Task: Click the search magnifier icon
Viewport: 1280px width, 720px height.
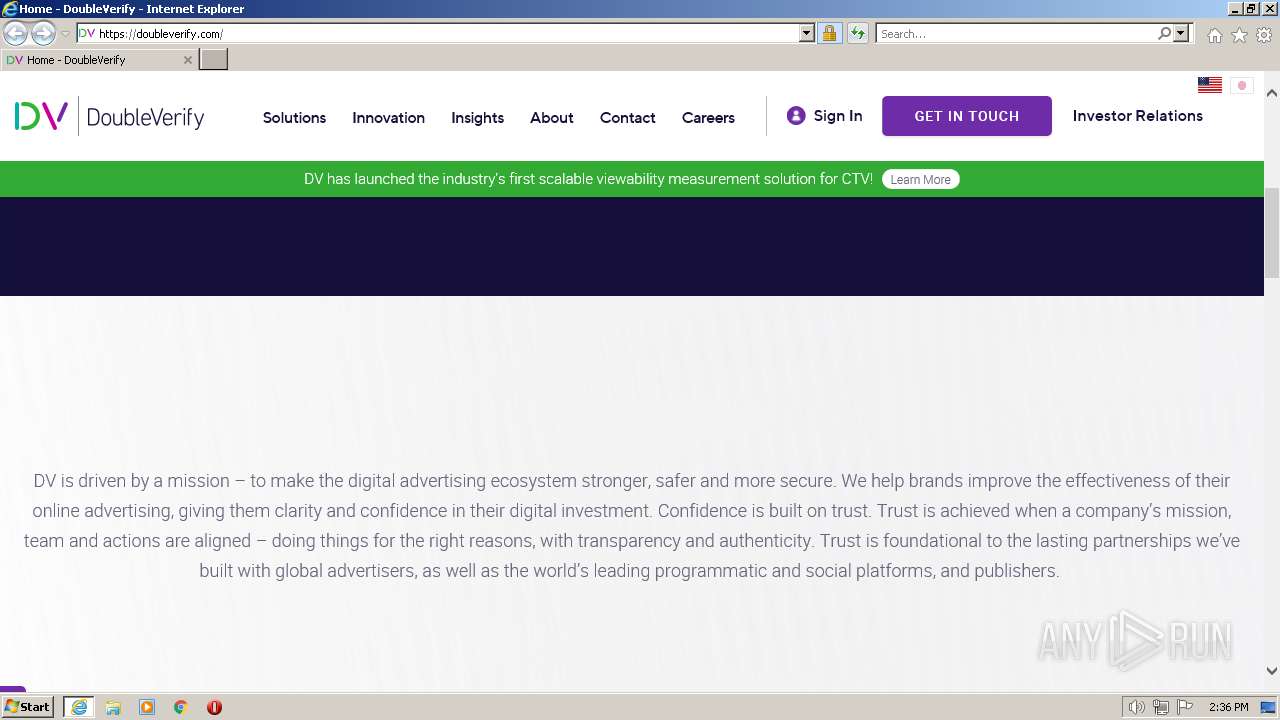Action: pyautogui.click(x=1164, y=33)
